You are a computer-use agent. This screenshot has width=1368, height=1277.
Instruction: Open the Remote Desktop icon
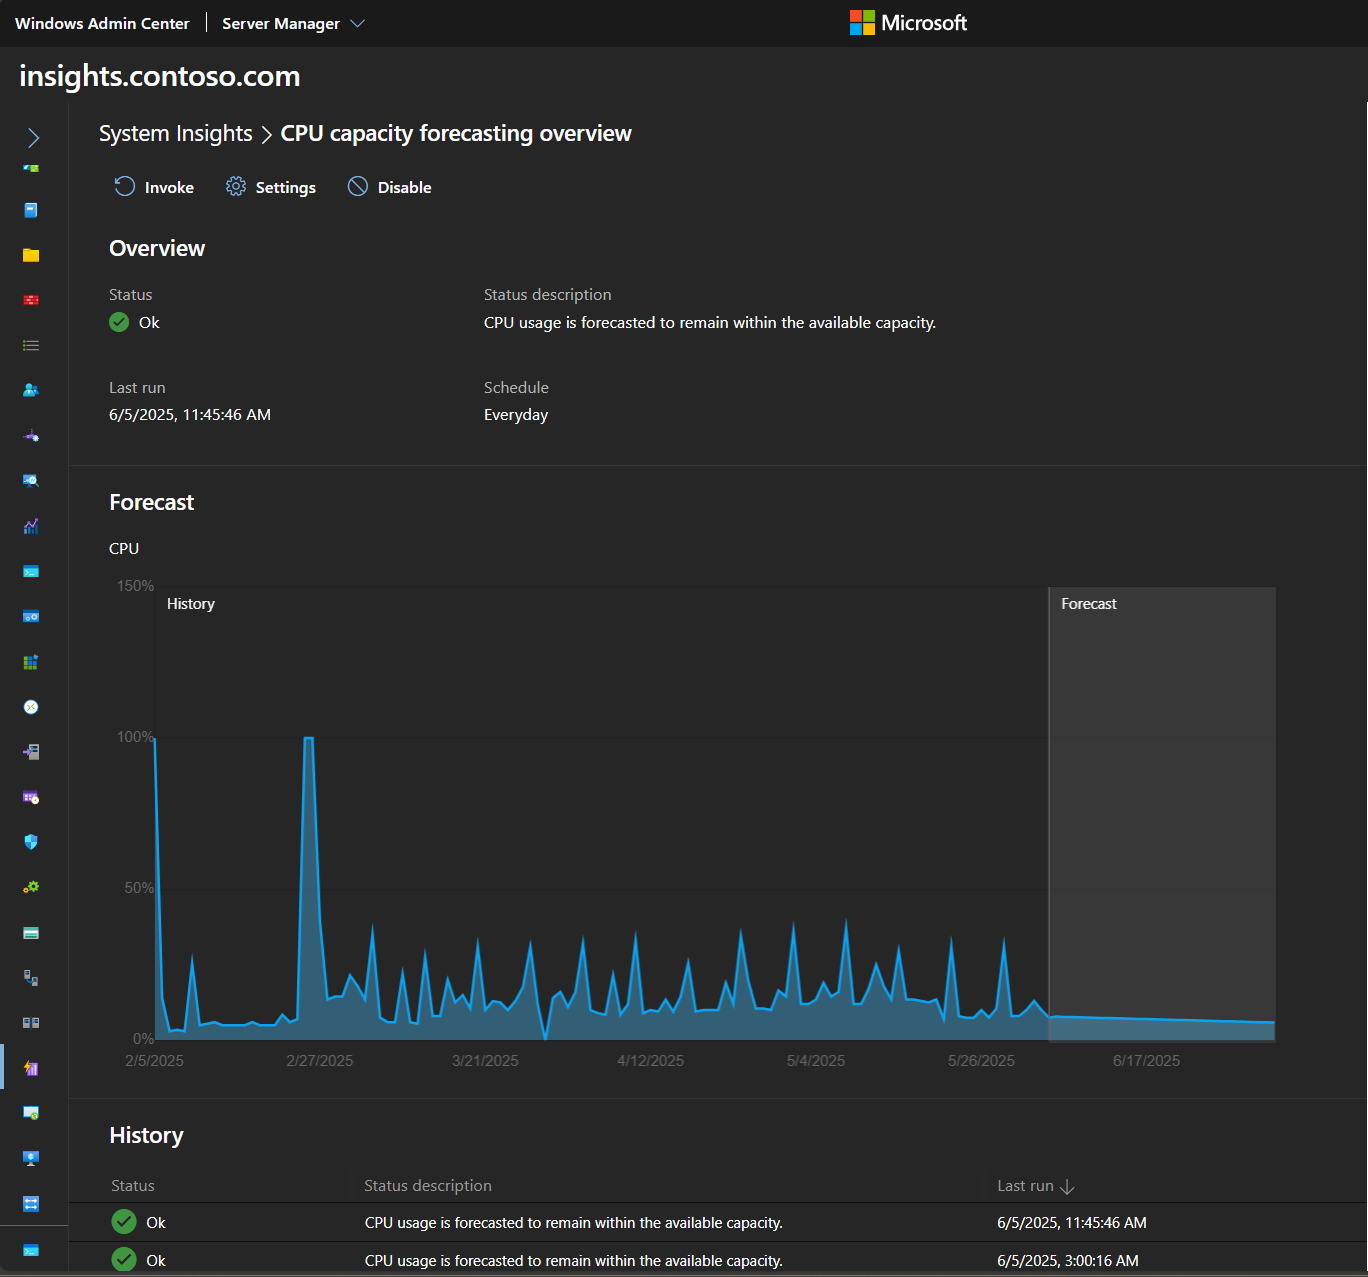[x=31, y=707]
